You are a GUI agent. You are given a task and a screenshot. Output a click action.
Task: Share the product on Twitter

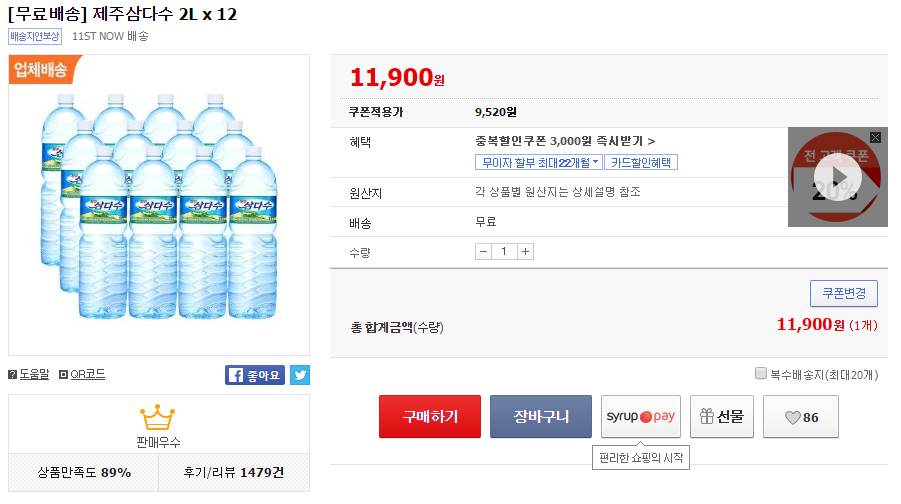point(300,375)
